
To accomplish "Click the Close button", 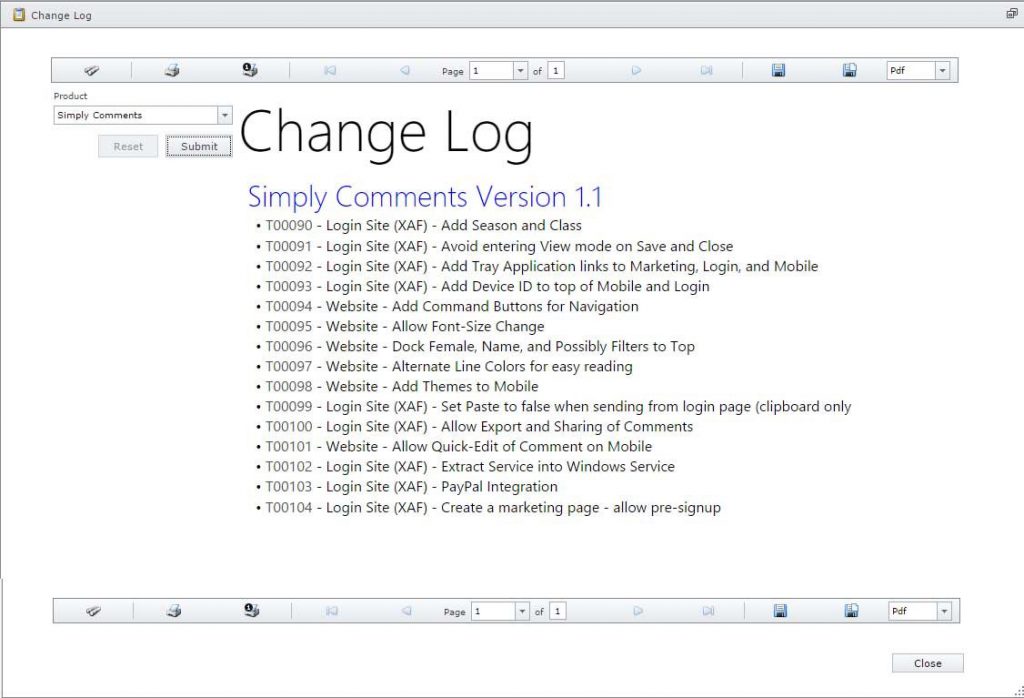I will point(927,663).
